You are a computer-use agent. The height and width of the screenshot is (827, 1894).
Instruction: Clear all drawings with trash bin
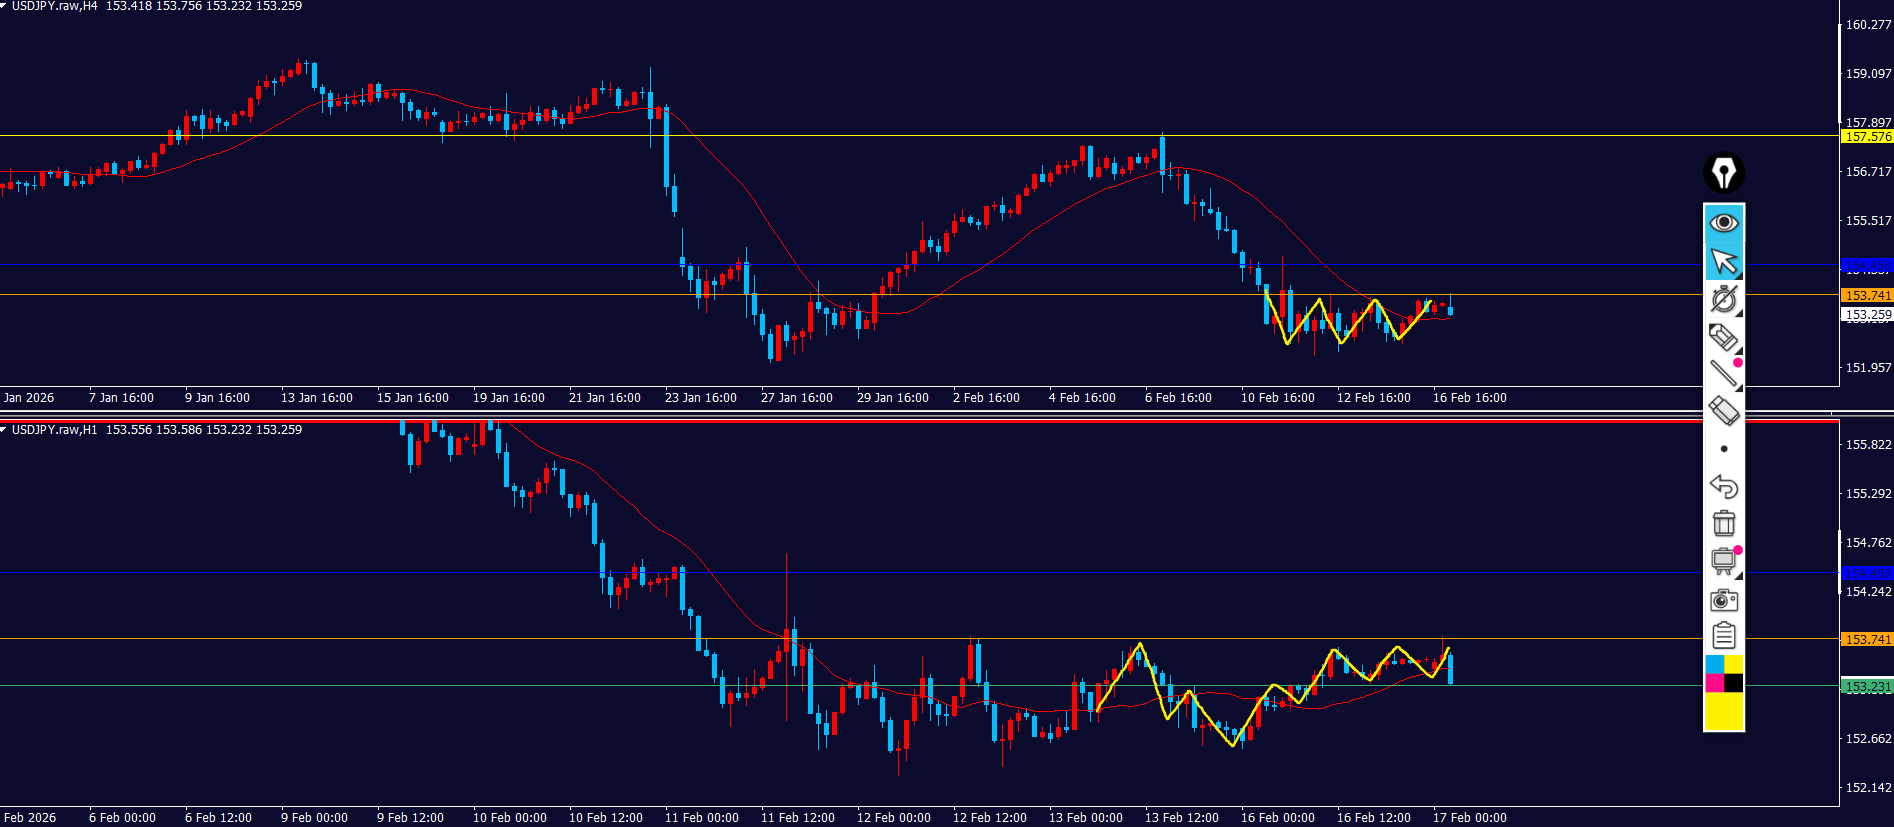pos(1723,523)
